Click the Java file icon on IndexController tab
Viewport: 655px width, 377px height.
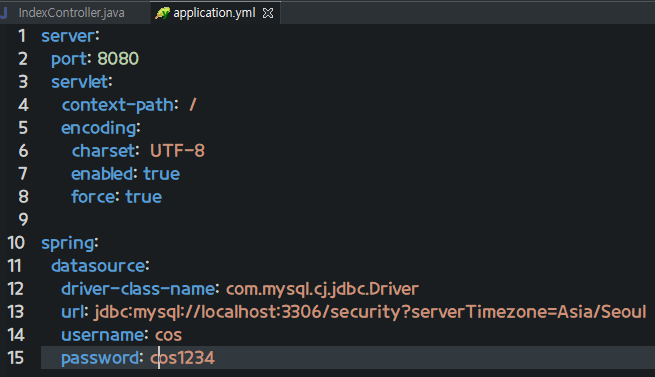coord(4,13)
